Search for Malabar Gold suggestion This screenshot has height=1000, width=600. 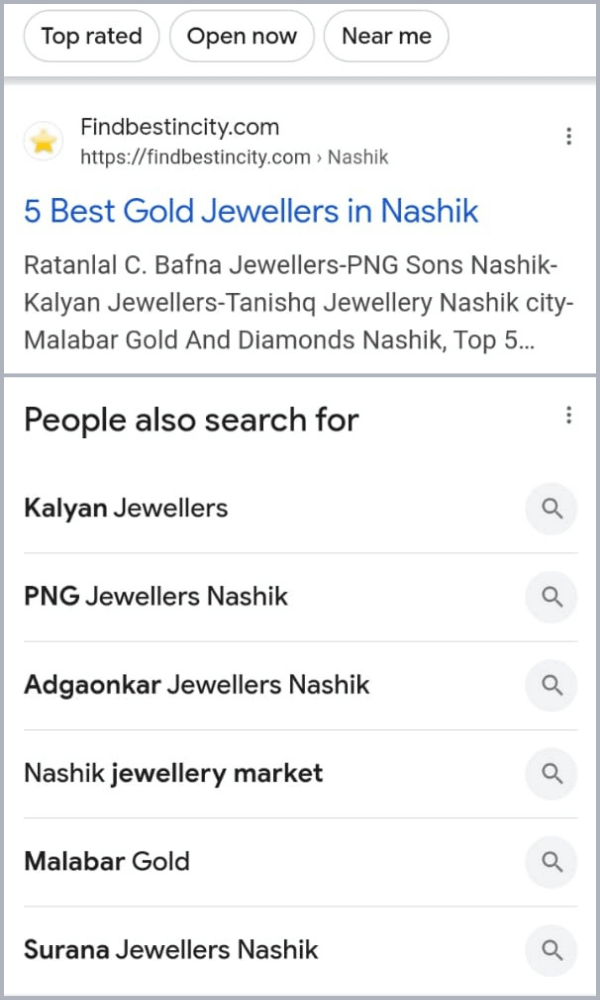551,861
